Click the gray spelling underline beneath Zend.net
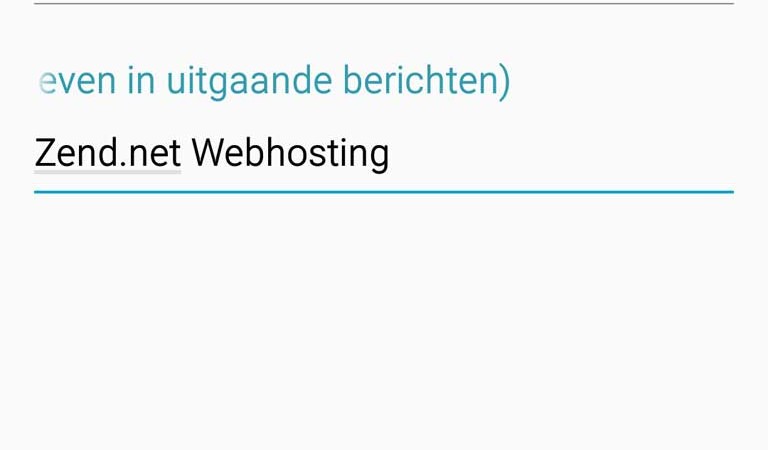This screenshot has width=768, height=450. tap(108, 172)
